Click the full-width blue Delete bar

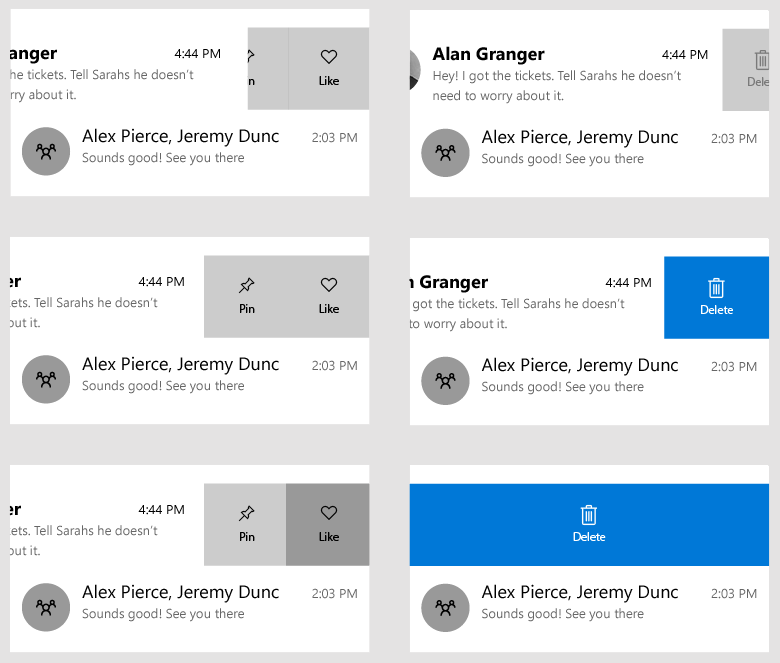(589, 525)
